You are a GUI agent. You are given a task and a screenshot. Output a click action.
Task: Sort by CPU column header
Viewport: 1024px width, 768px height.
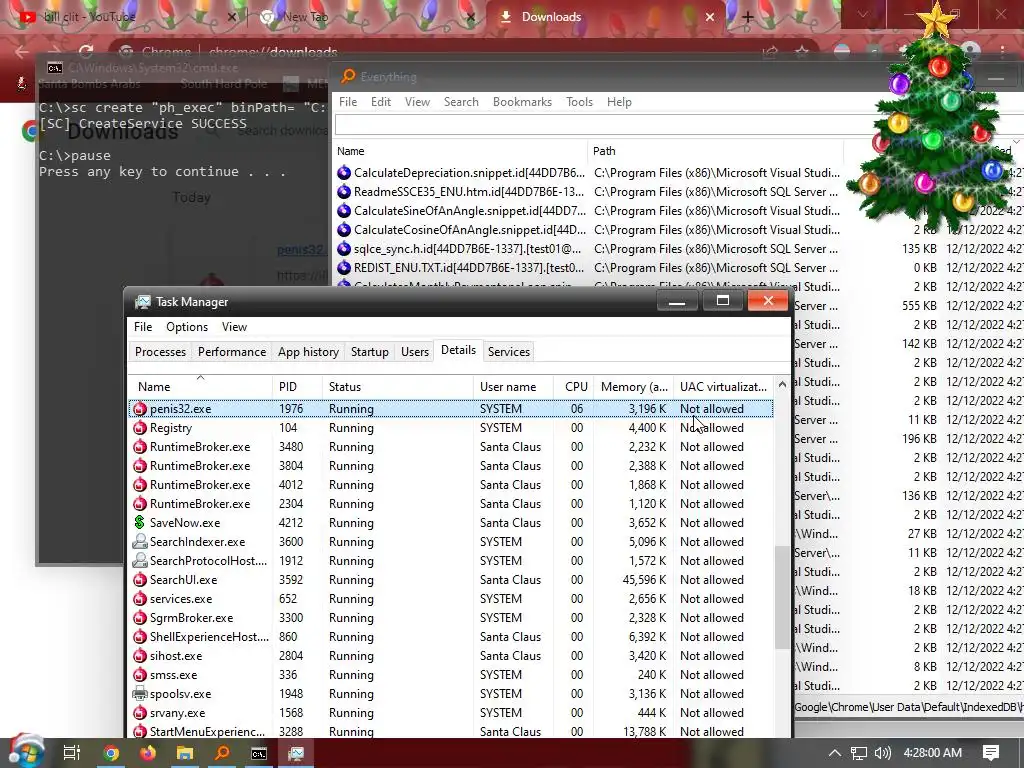pos(575,387)
